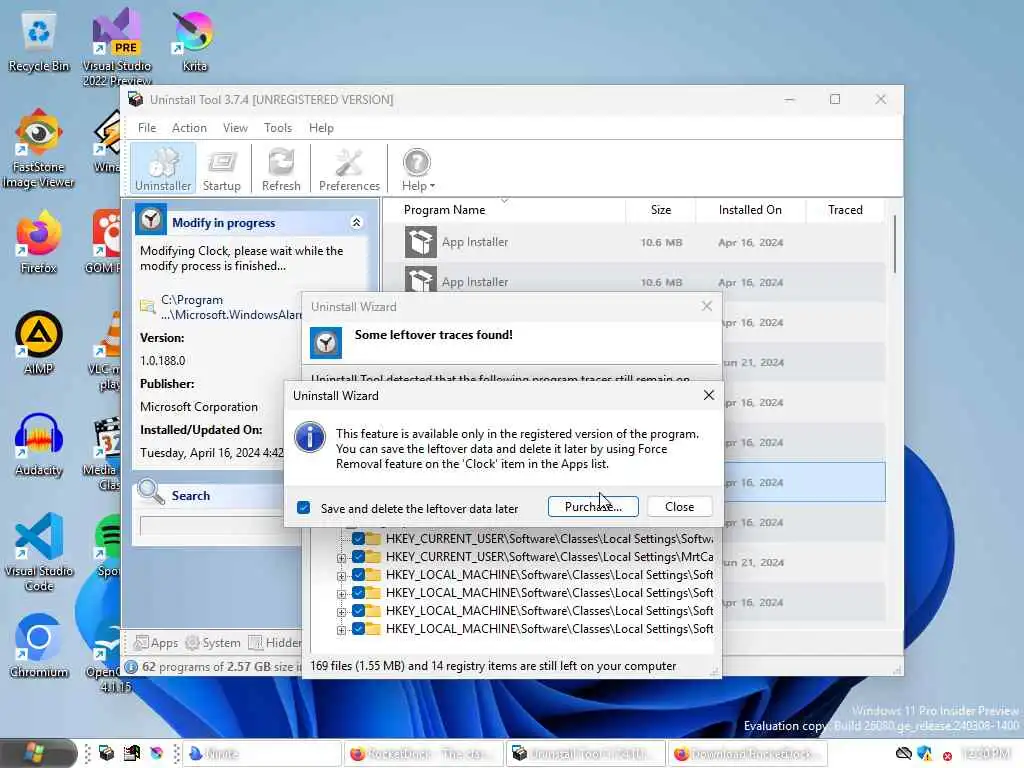Viewport: 1024px width, 768px height.
Task: Uncheck the last HKEY_LOCAL_MACHINE registry entry
Action: click(358, 628)
